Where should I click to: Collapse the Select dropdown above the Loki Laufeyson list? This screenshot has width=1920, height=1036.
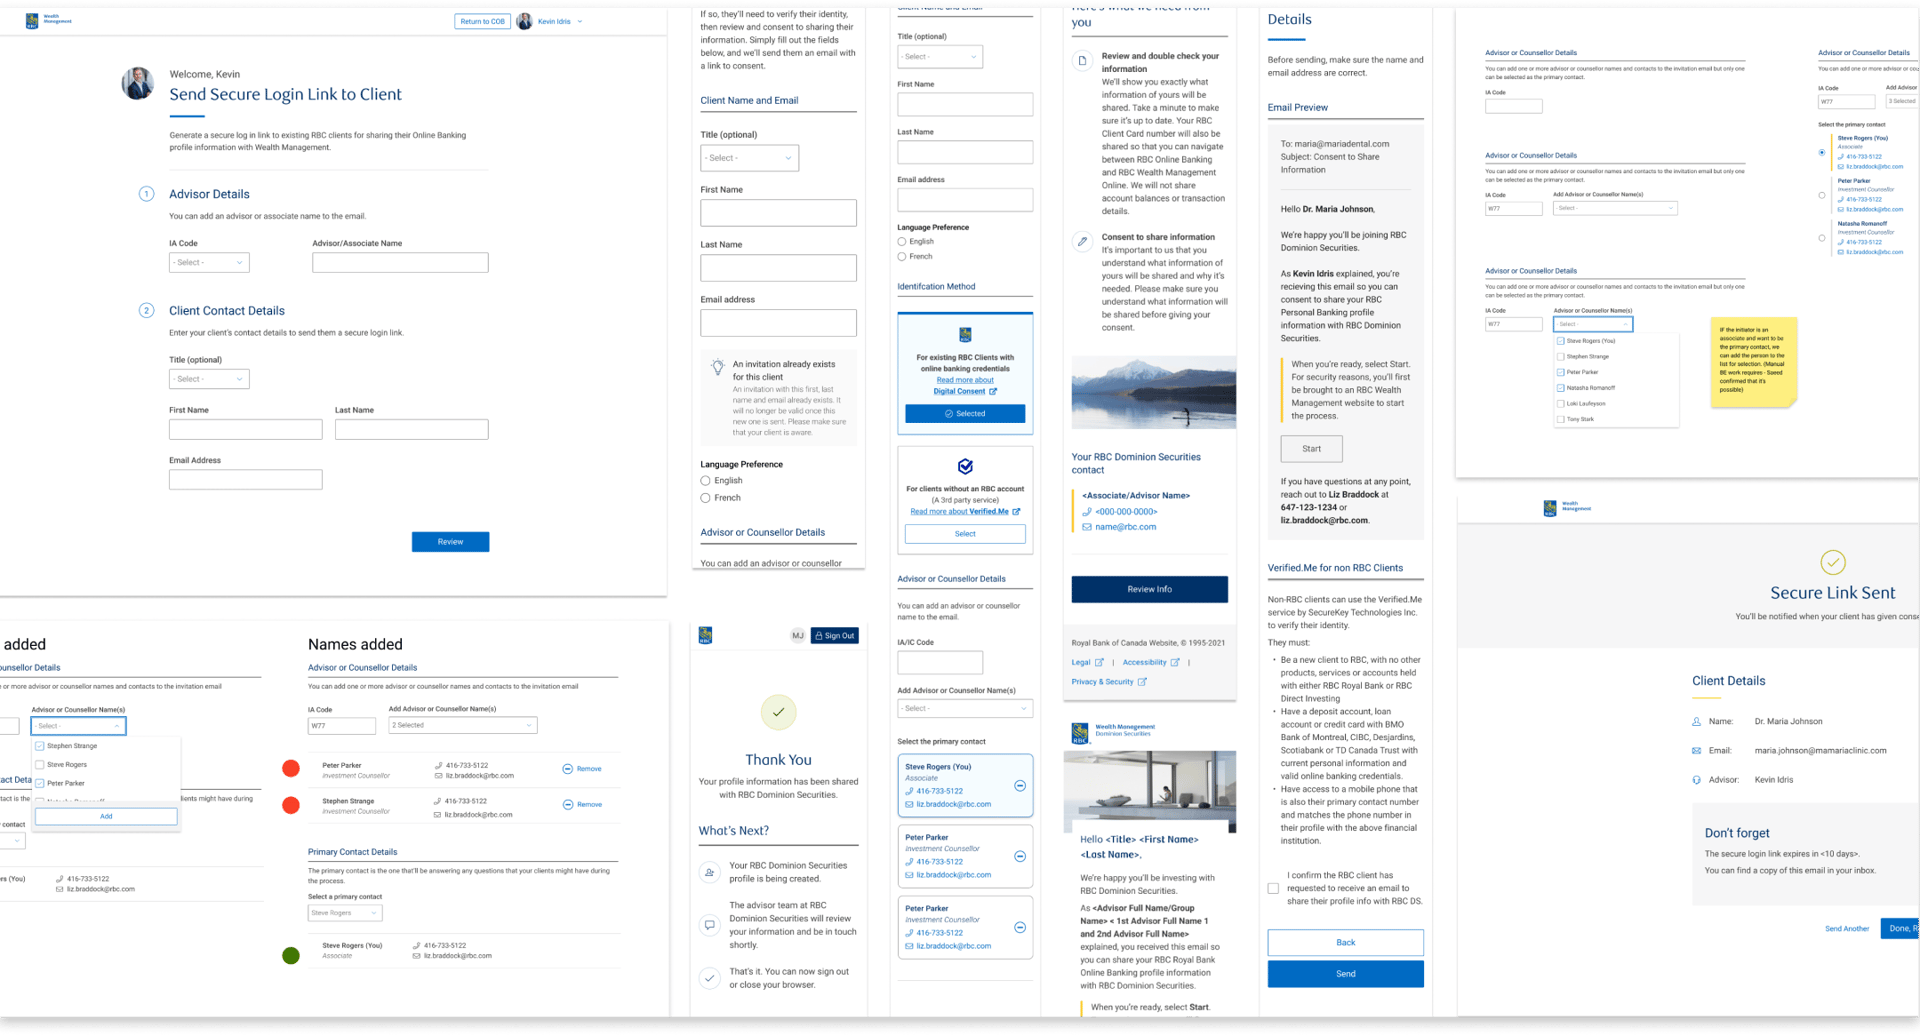click(1593, 325)
